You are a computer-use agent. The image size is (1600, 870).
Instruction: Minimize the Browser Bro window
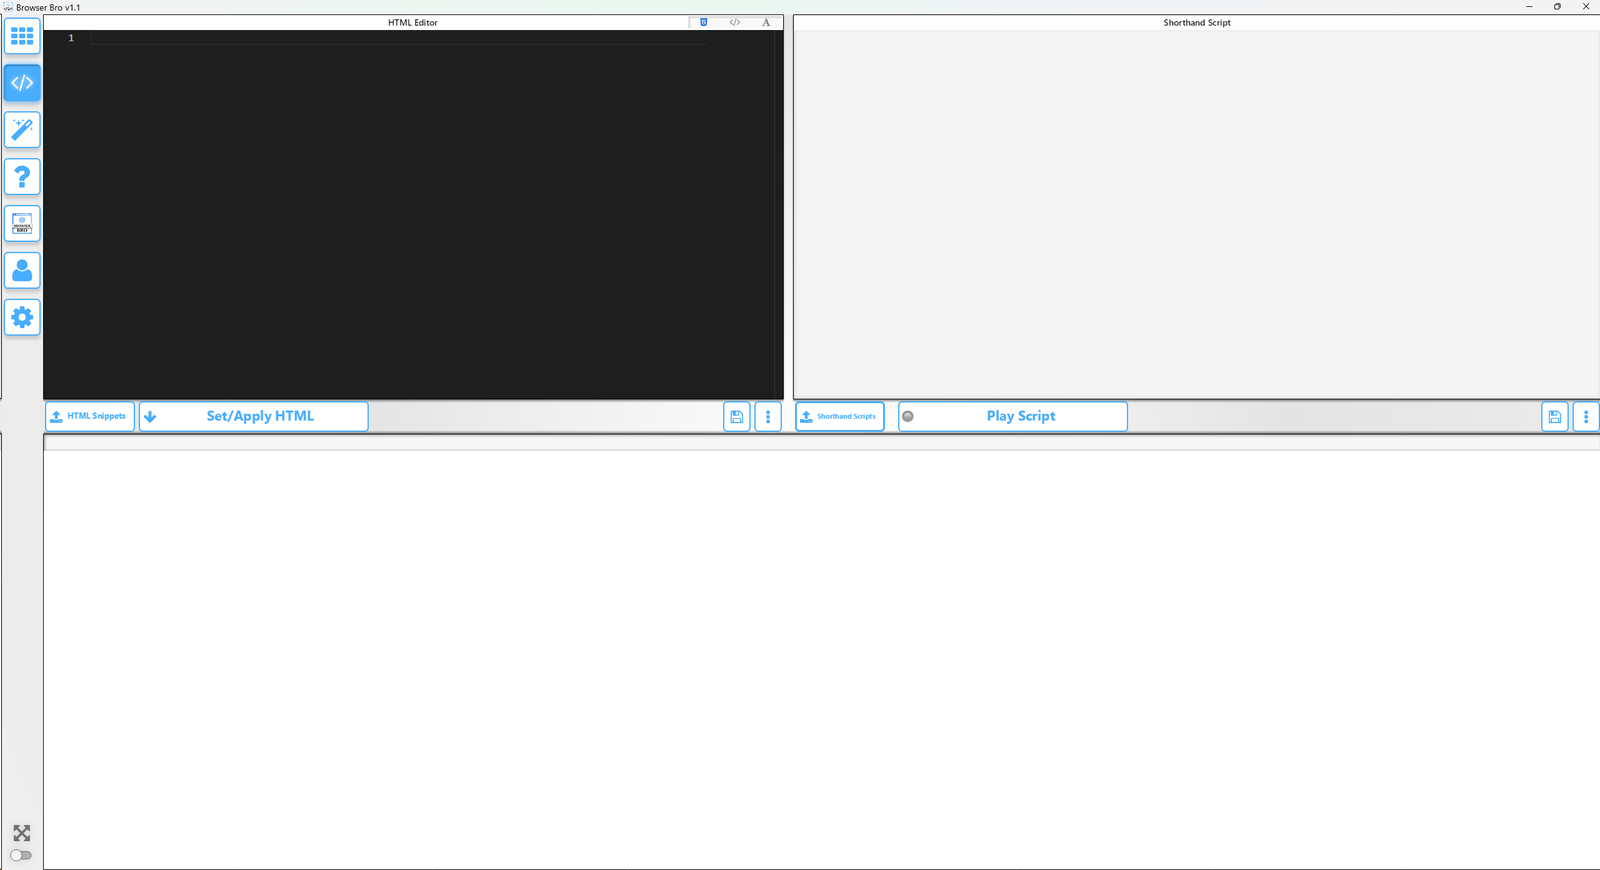tap(1529, 7)
